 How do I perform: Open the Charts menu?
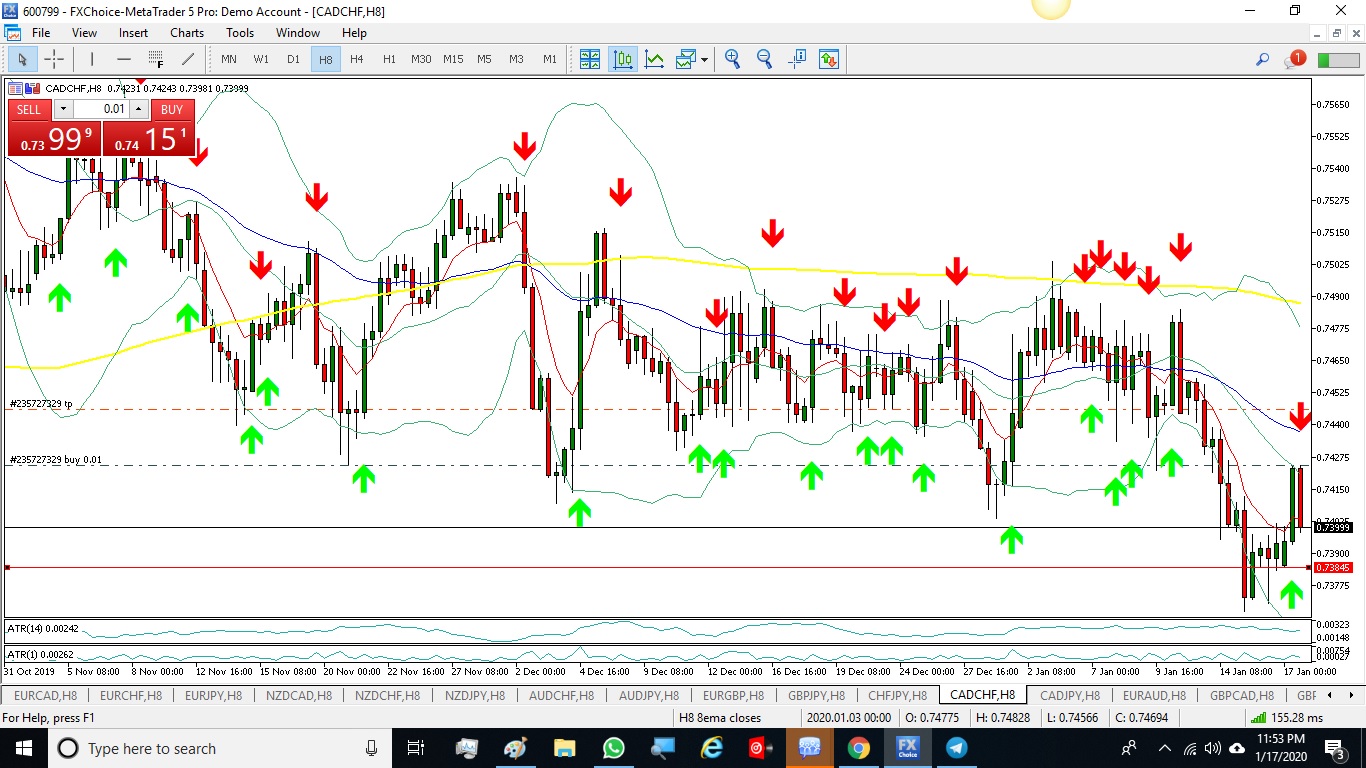[187, 33]
